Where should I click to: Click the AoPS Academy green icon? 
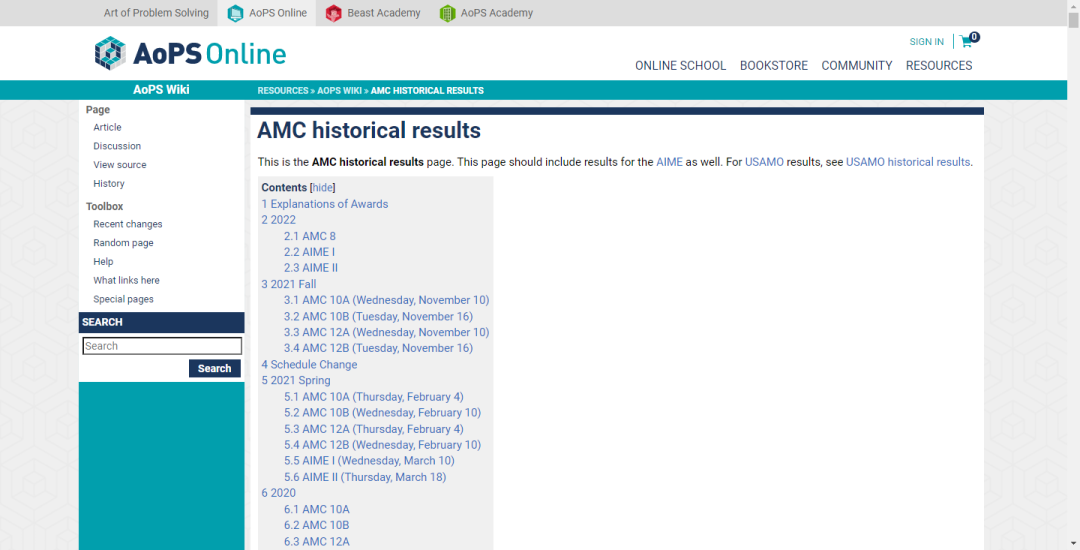[447, 13]
